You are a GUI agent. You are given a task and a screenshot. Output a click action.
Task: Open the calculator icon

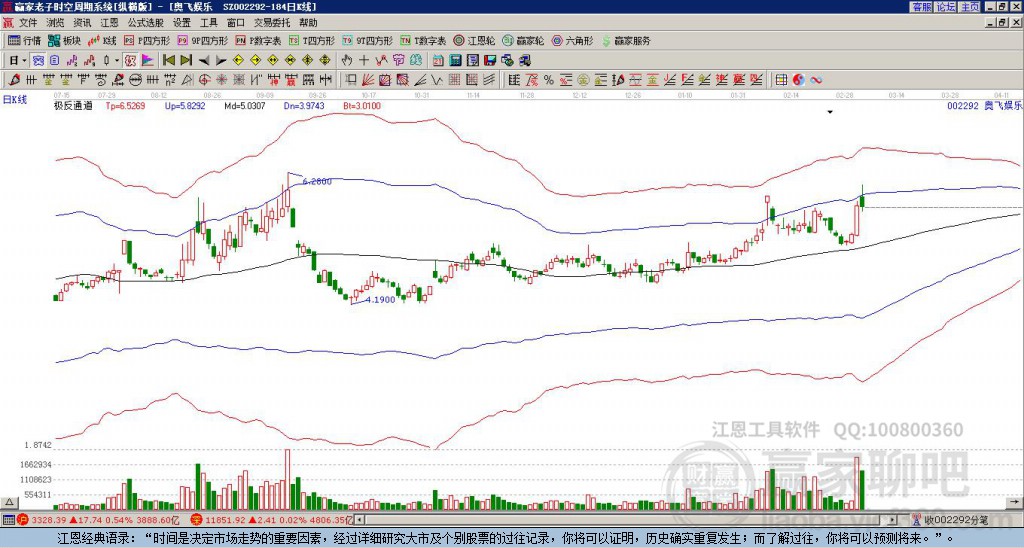[x=455, y=60]
